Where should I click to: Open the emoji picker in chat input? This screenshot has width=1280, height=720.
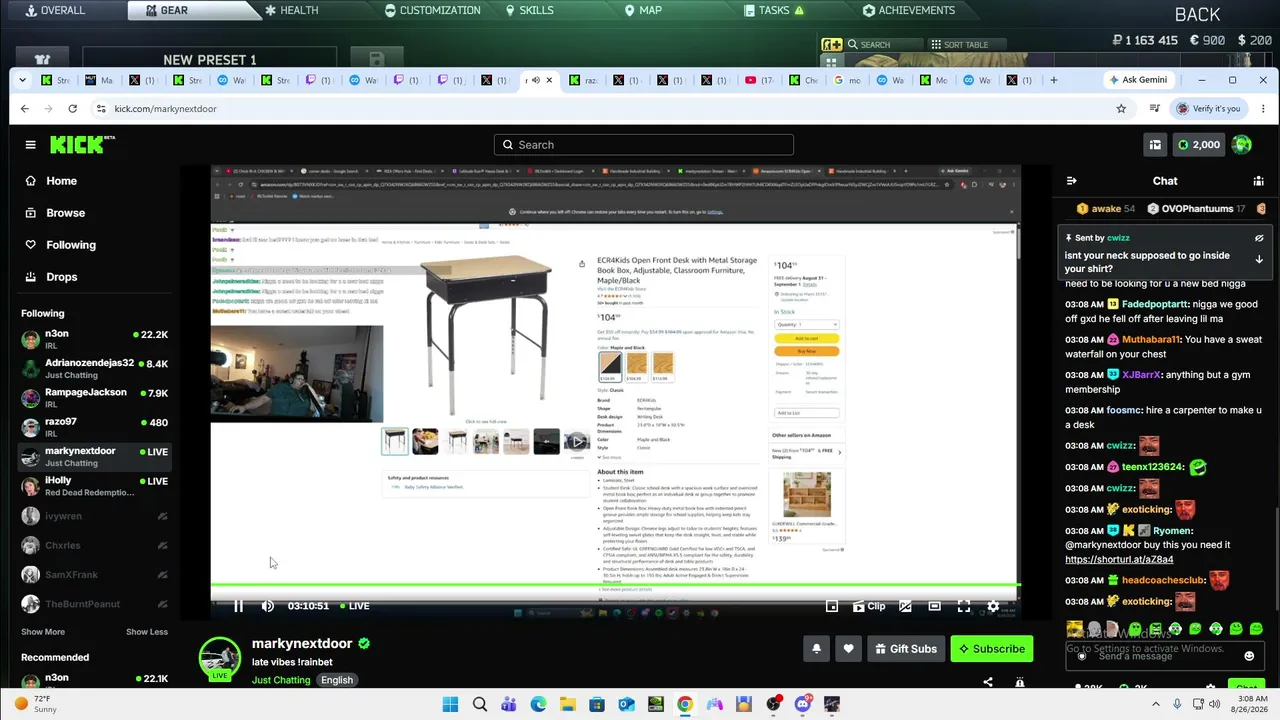[x=1249, y=656]
